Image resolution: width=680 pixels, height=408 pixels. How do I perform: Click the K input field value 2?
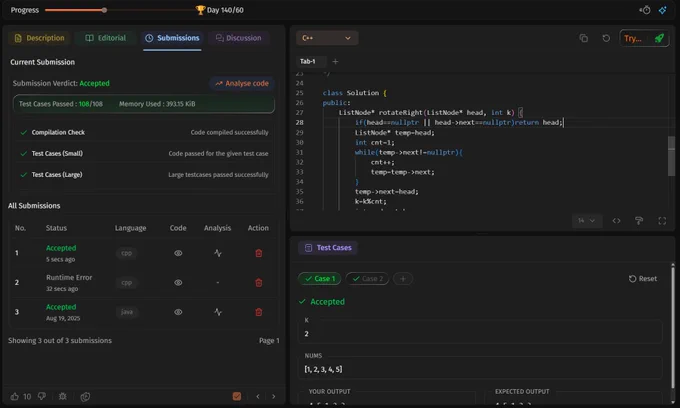480,334
